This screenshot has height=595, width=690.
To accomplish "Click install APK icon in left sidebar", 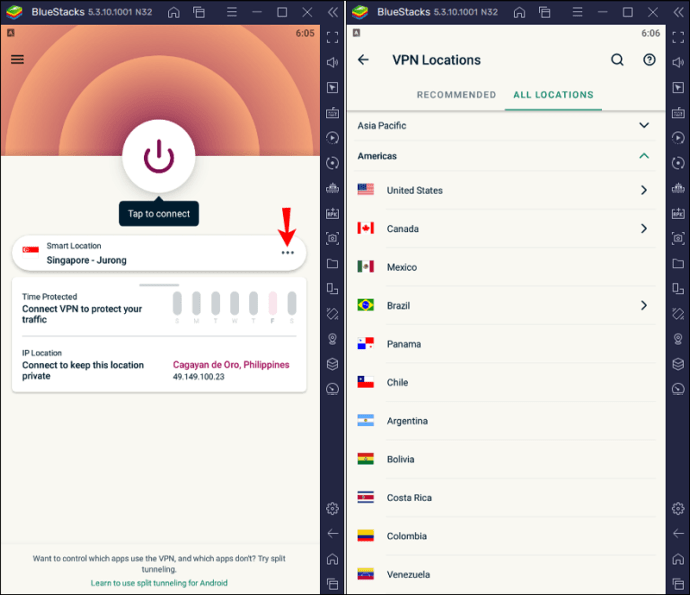I will (332, 213).
